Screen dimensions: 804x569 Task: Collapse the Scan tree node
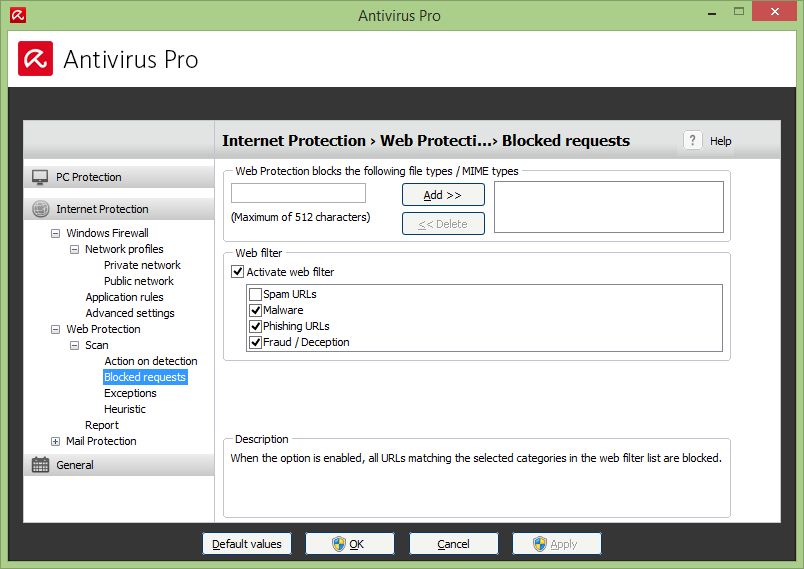(x=74, y=345)
